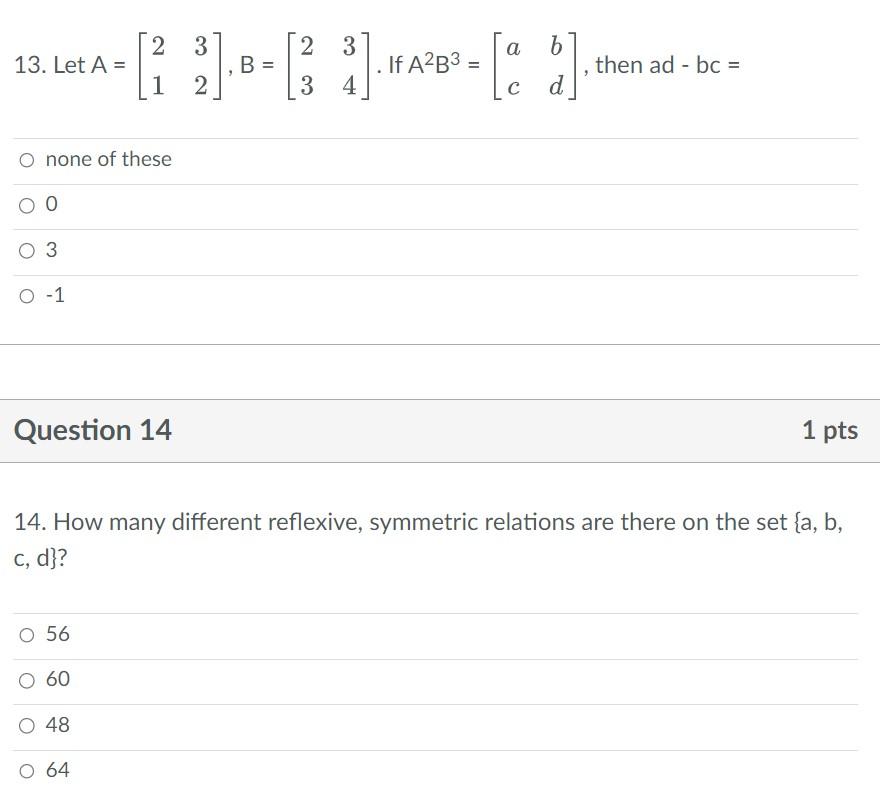Select answer choice '48'
The image size is (880, 804).
pos(26,724)
